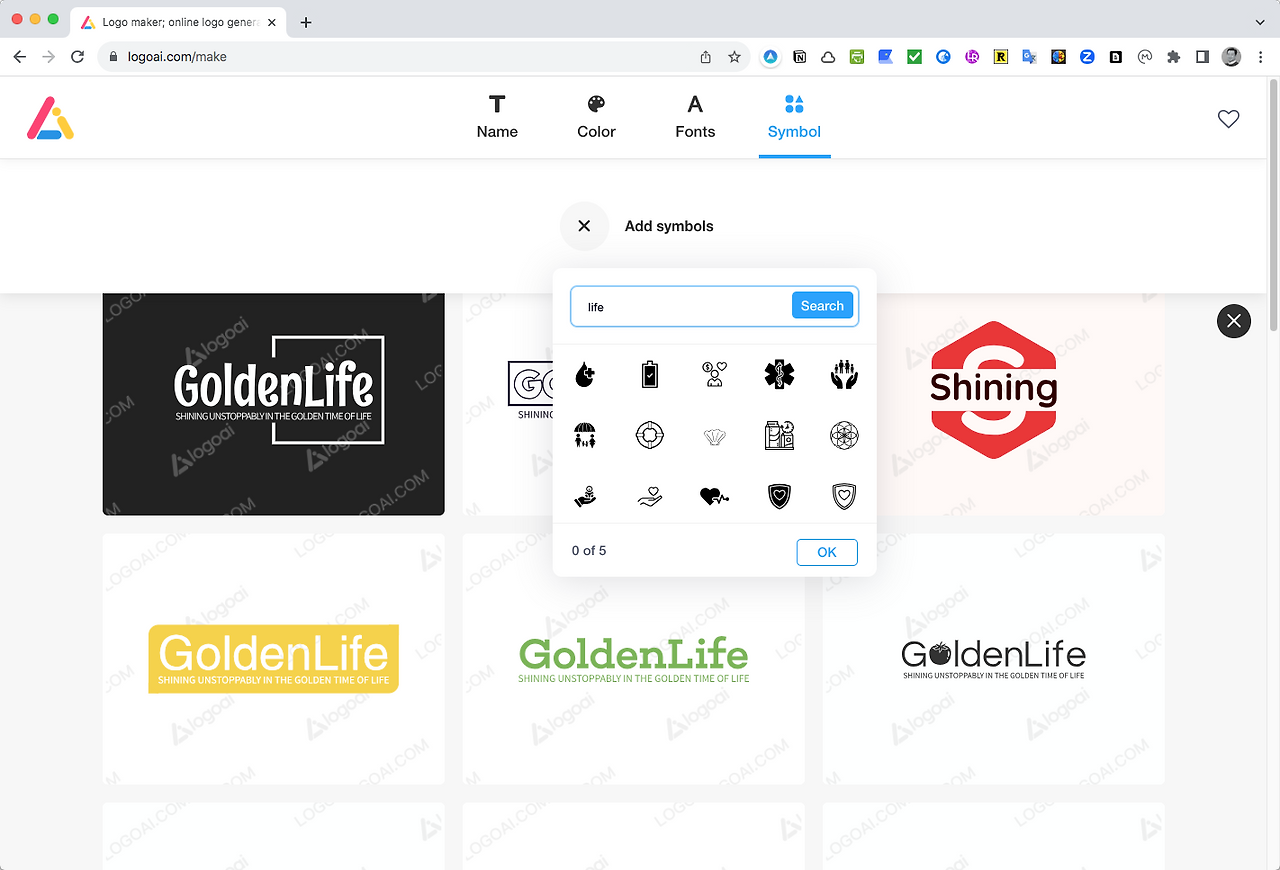Select the blood drop with plus symbol
Viewport: 1280px width, 870px height.
click(585, 375)
